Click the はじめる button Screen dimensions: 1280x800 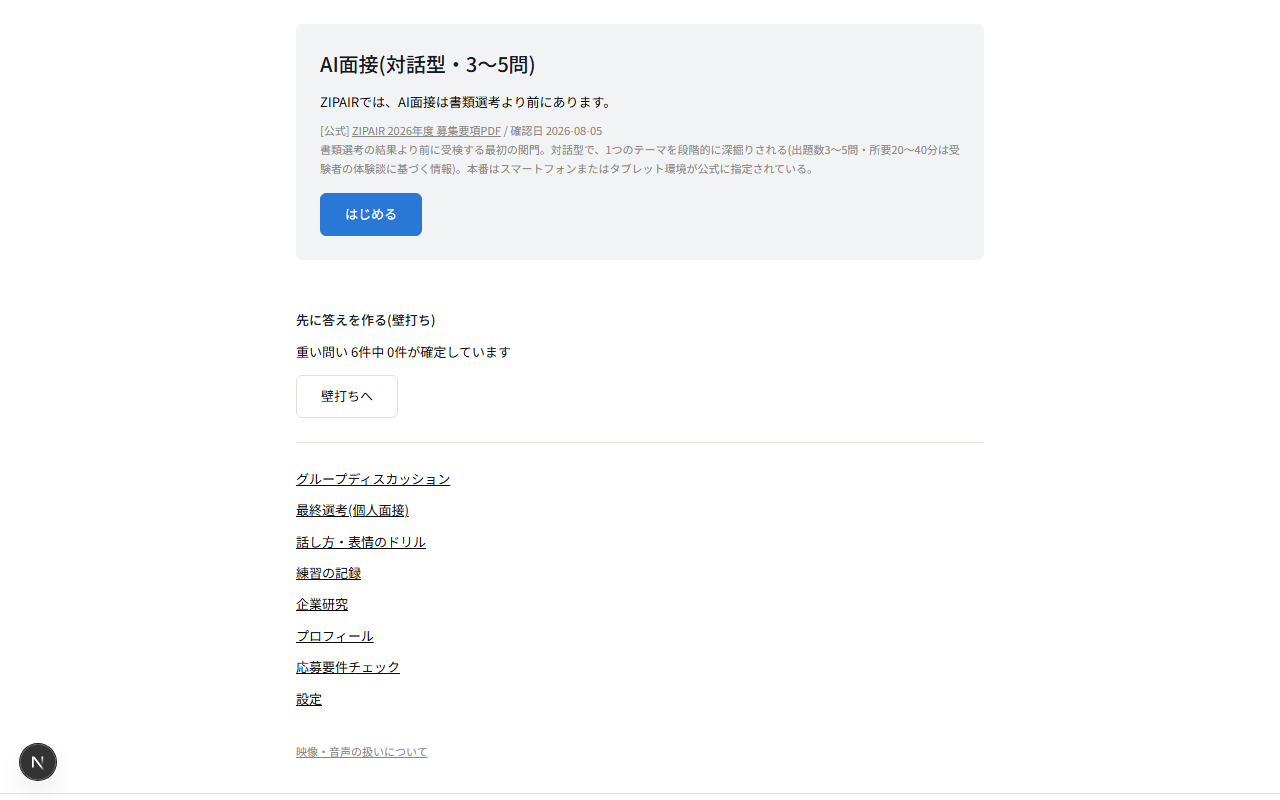coord(371,214)
